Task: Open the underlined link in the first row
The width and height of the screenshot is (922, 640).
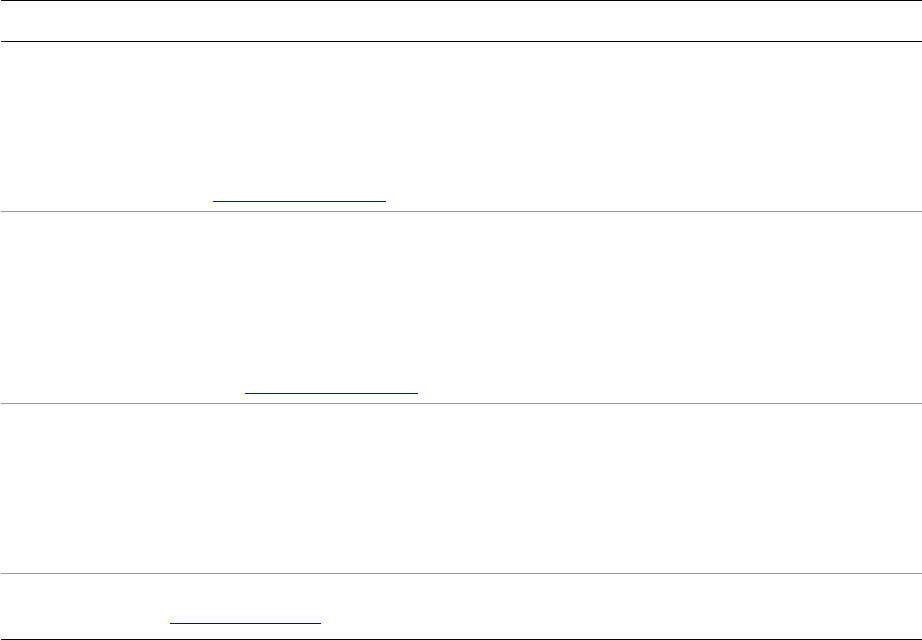Action: (299, 197)
